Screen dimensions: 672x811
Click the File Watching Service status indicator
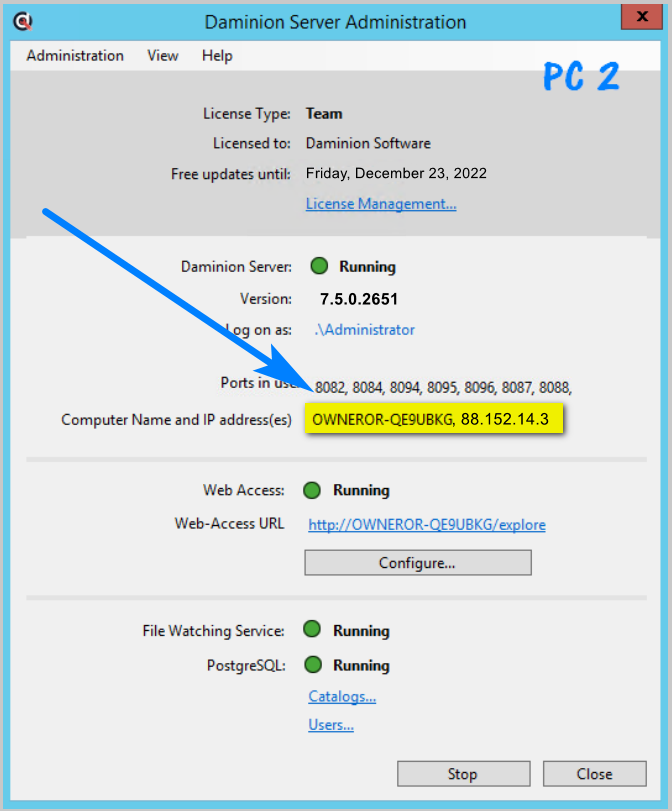pos(312,630)
